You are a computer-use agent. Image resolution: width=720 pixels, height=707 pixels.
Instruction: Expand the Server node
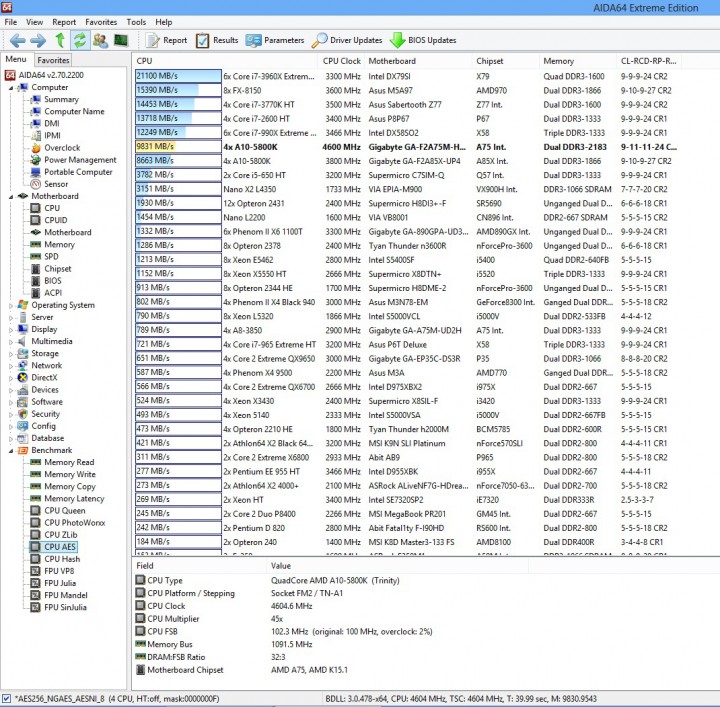(x=11, y=317)
